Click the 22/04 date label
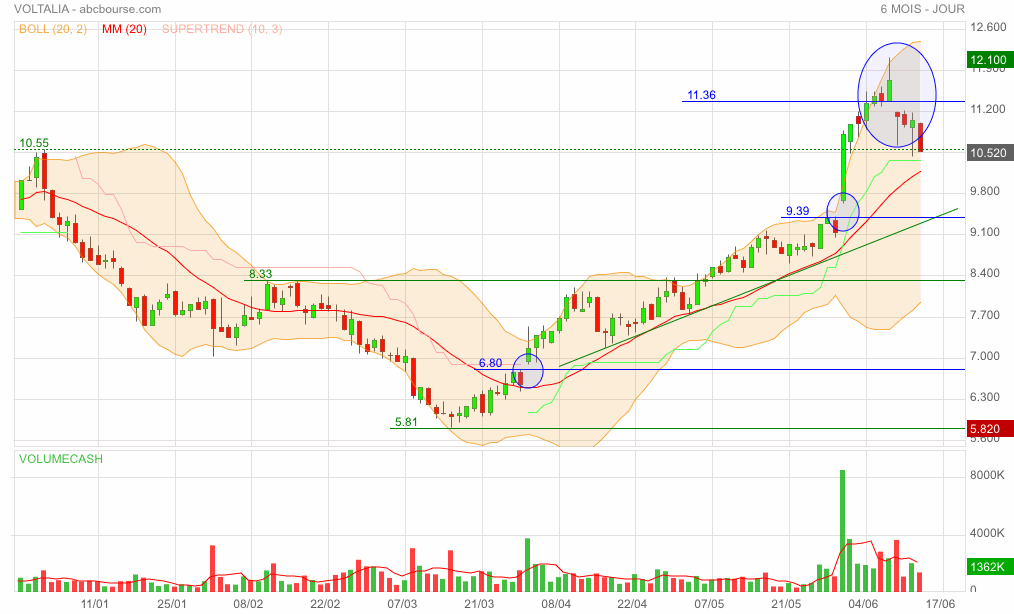This screenshot has height=614, width=1014. (x=632, y=604)
